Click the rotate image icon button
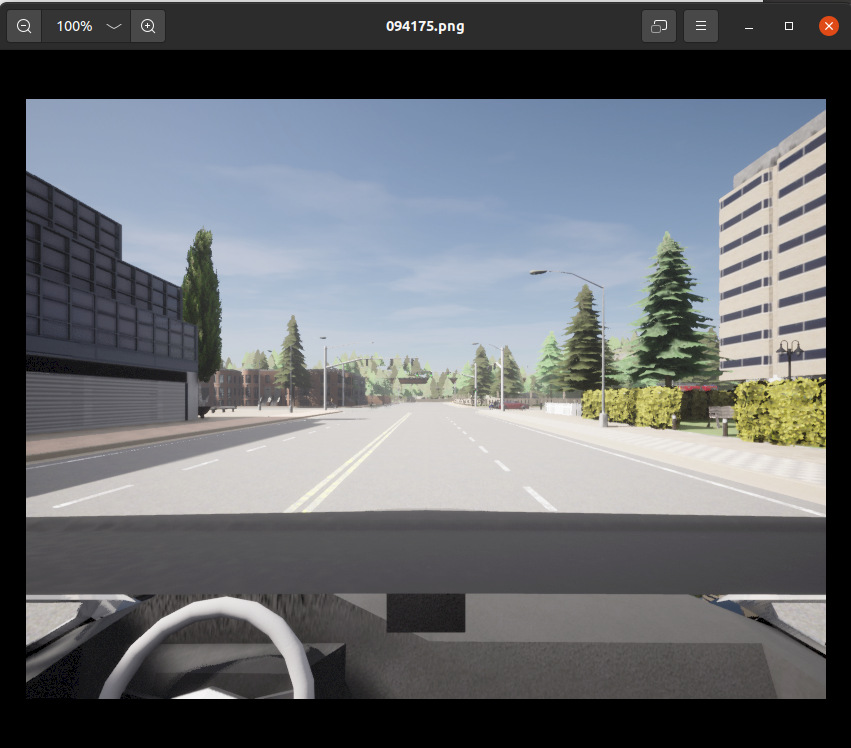Viewport: 851px width, 748px height. (x=659, y=26)
